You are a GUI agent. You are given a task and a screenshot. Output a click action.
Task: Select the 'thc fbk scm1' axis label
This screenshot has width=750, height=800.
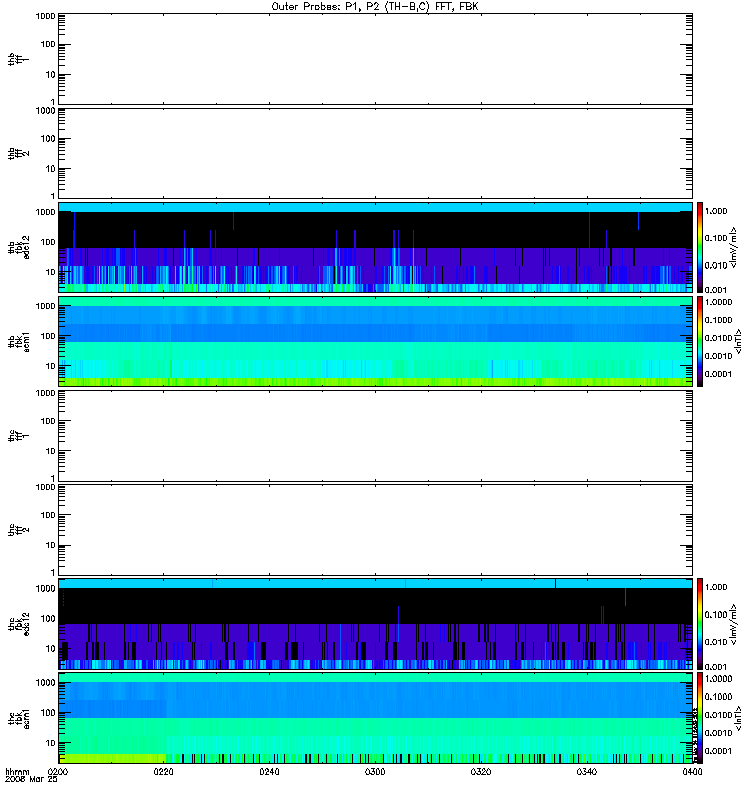[x=19, y=718]
